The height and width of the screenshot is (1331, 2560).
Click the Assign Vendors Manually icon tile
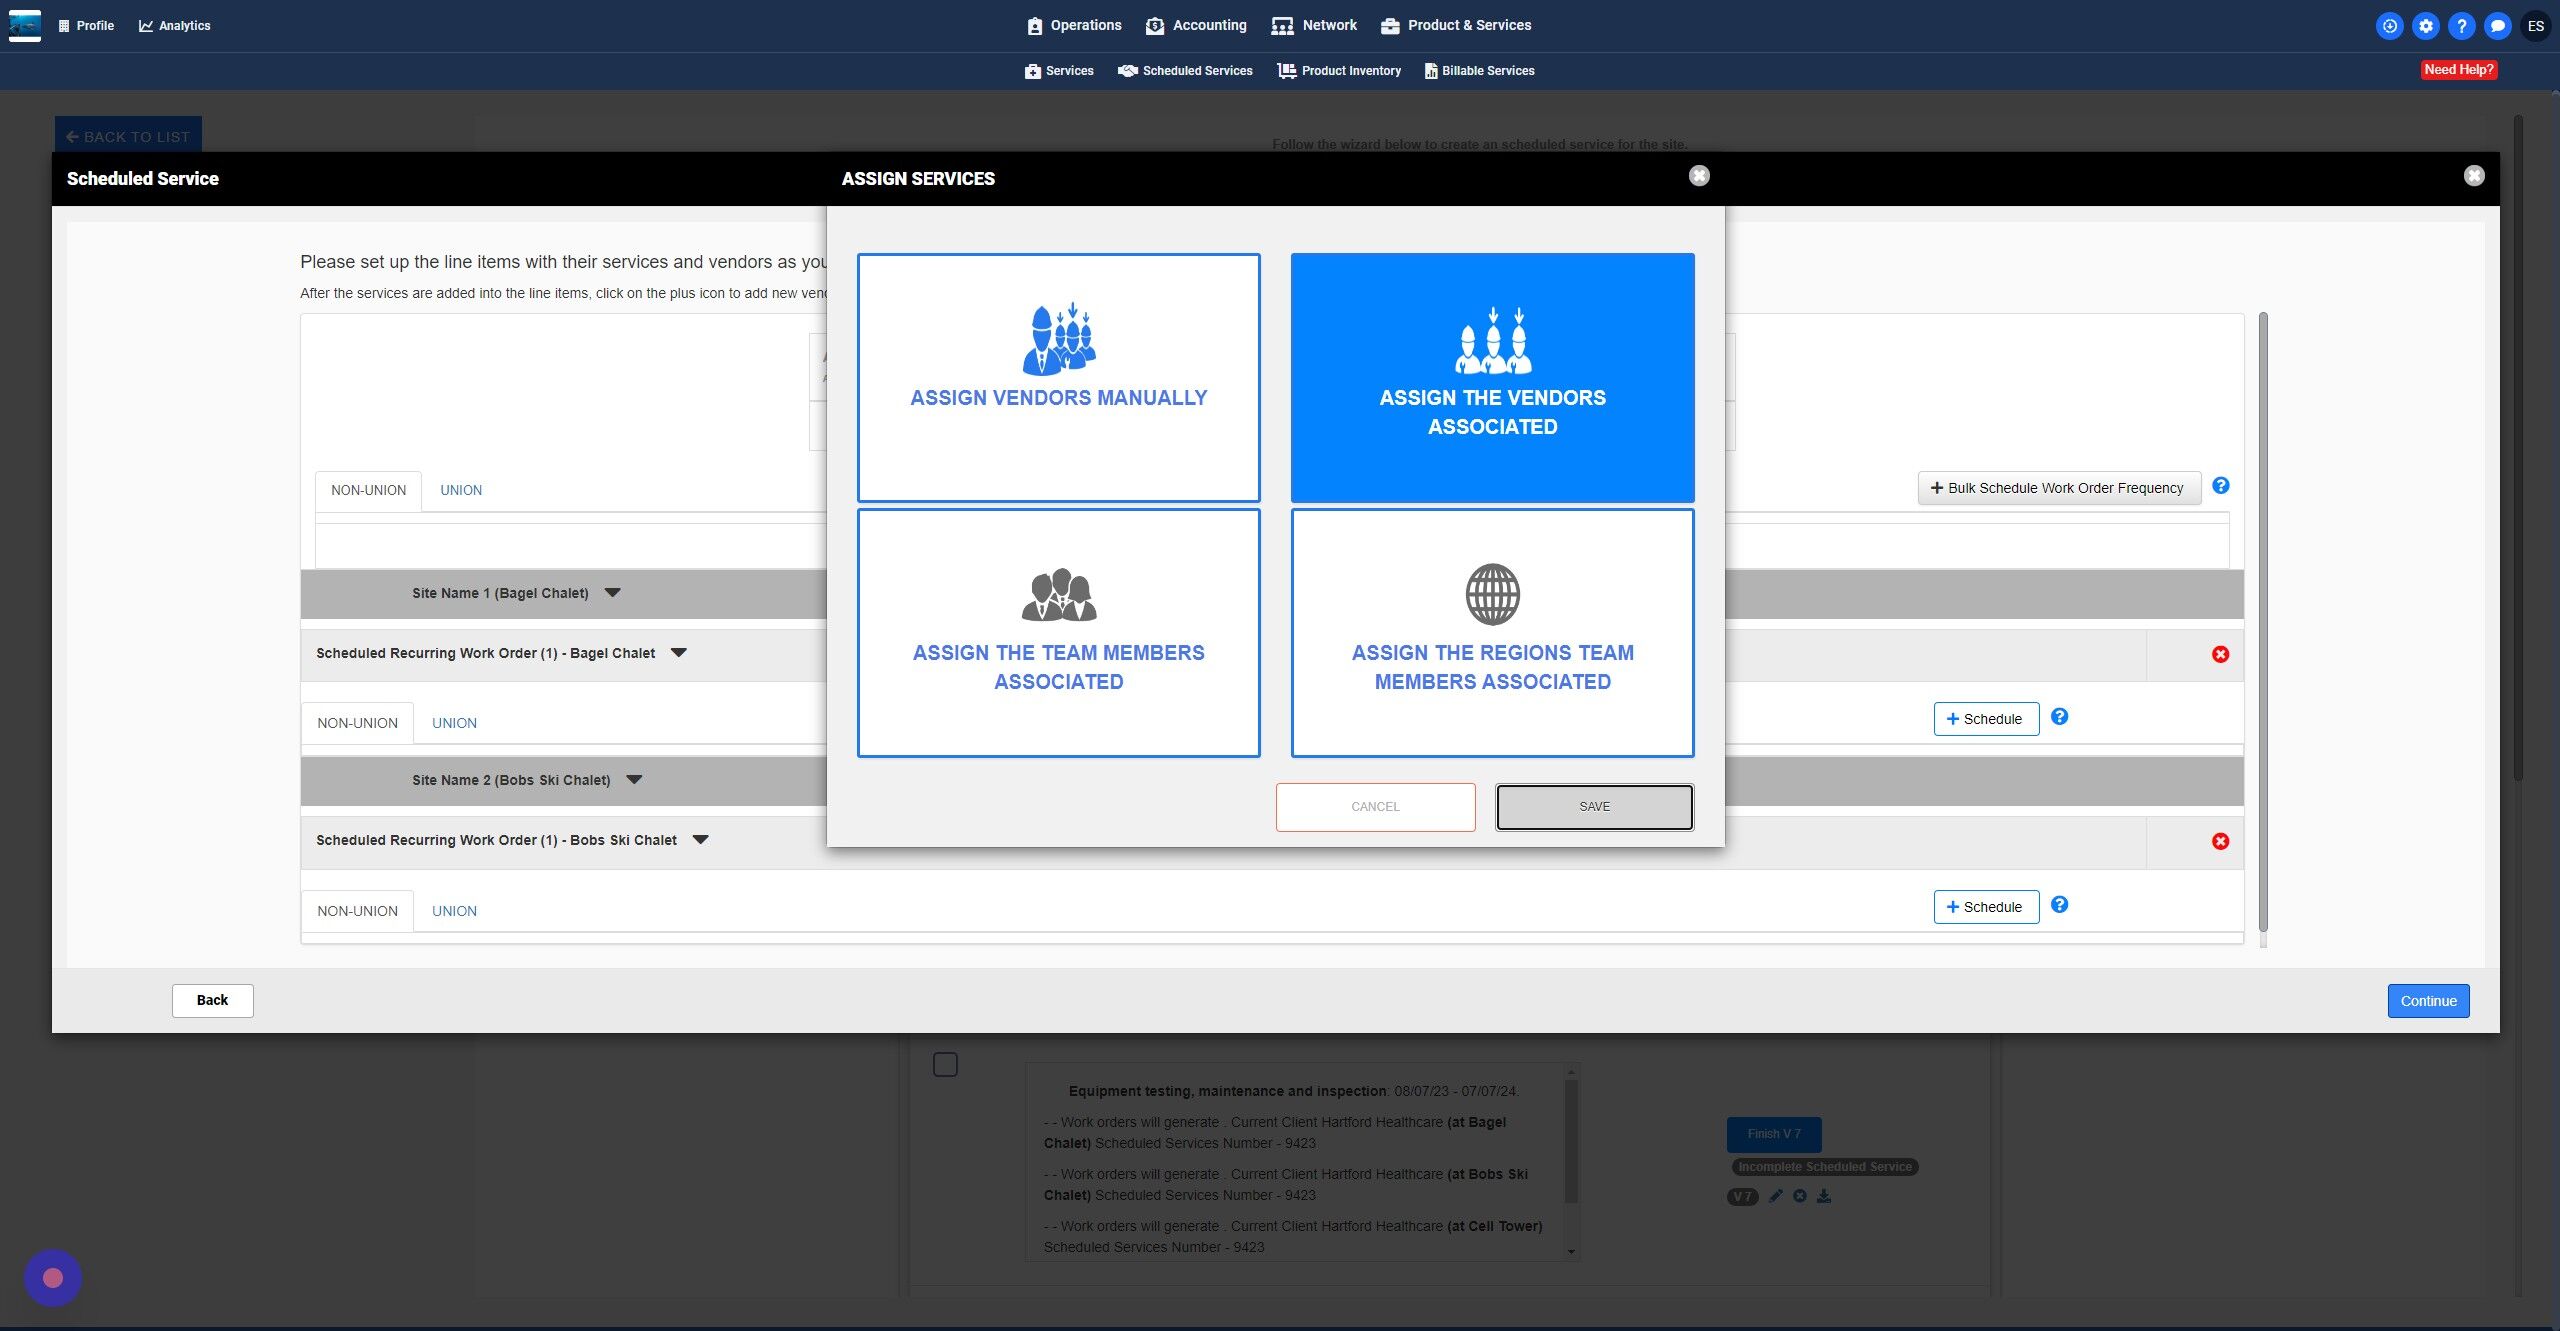pos(1058,377)
